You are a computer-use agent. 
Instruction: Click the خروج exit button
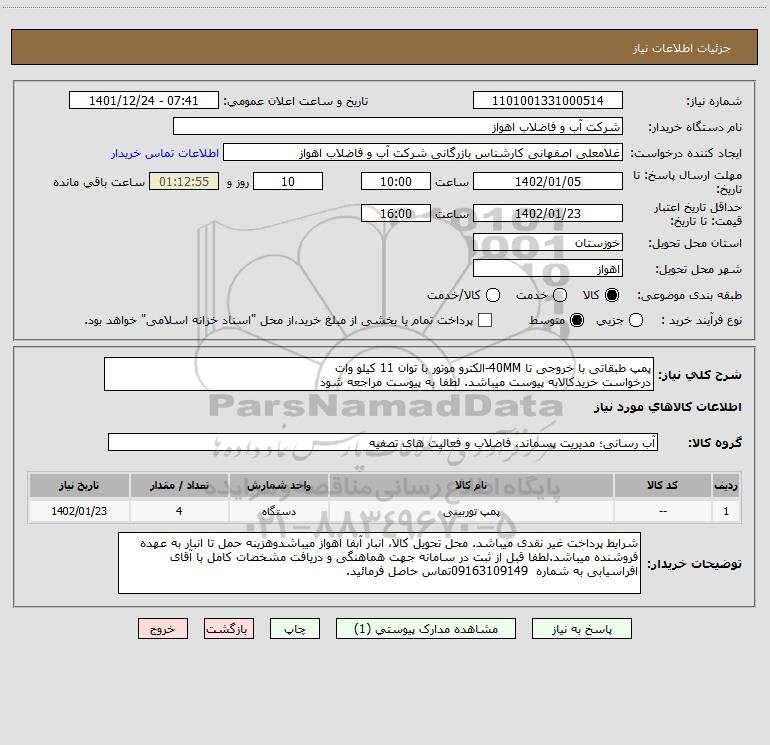pyautogui.click(x=163, y=629)
